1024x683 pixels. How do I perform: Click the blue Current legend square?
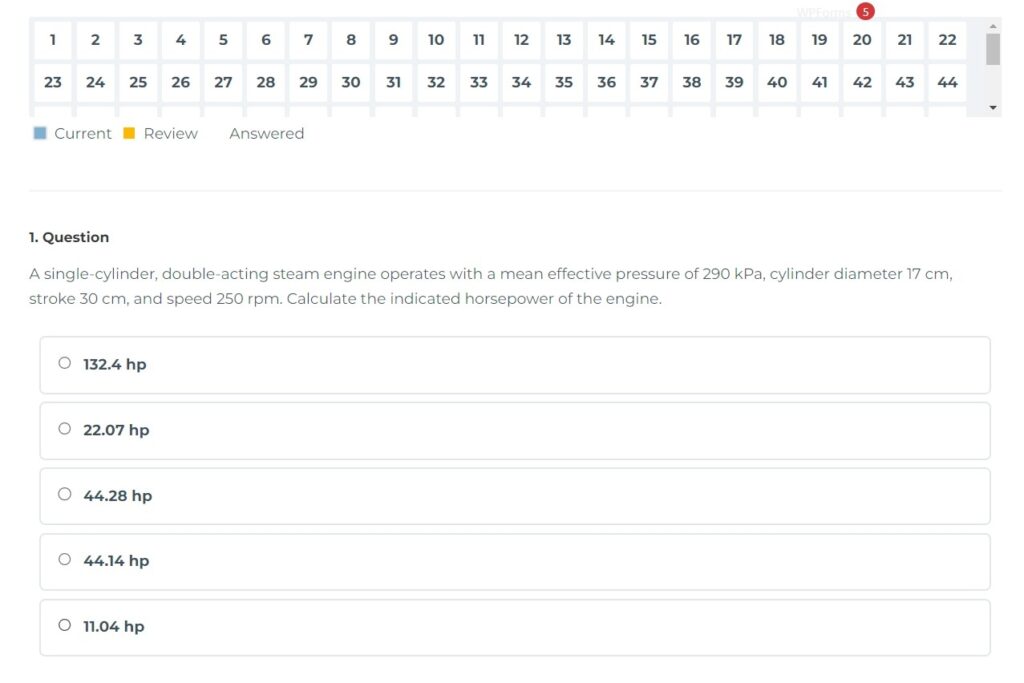pos(40,133)
